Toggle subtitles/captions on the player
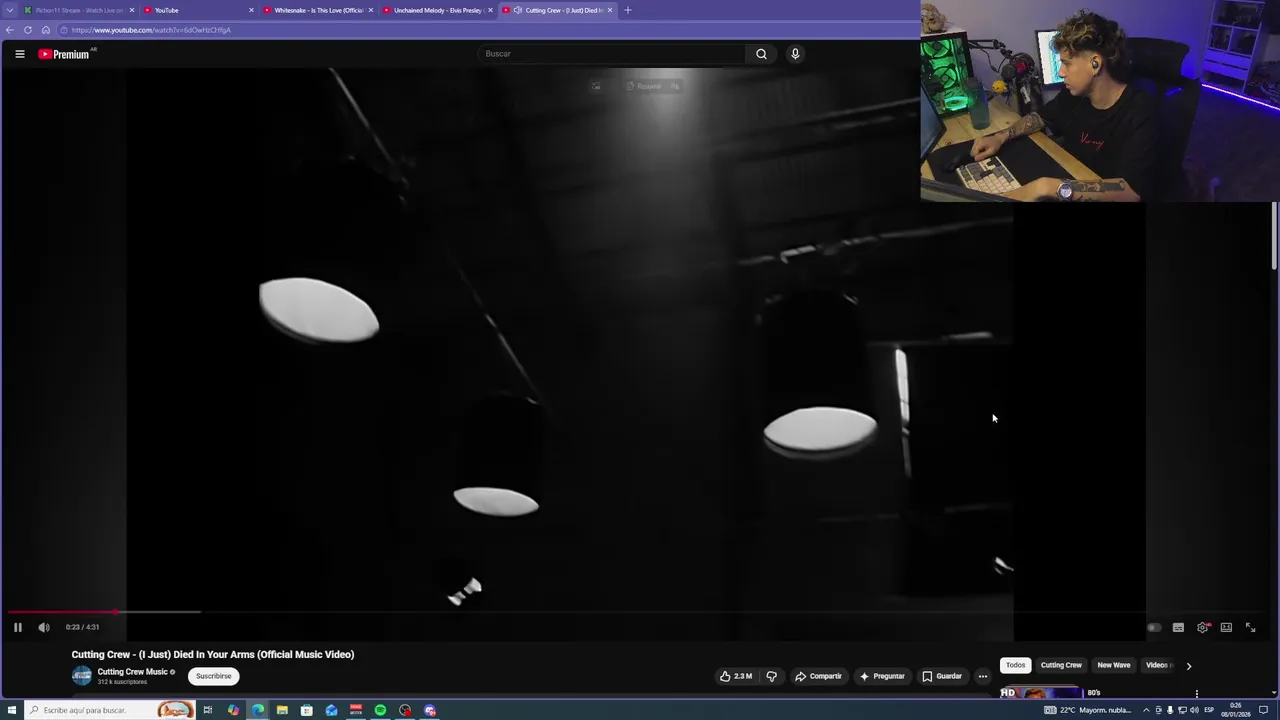1280x720 pixels. point(1178,627)
